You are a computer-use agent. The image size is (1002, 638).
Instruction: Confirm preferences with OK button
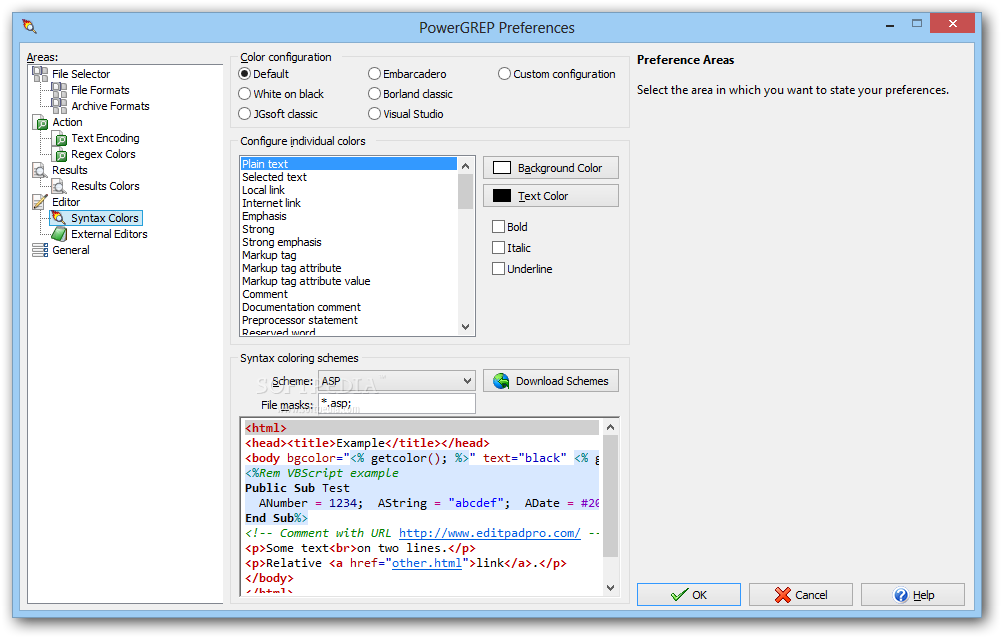pyautogui.click(x=689, y=595)
